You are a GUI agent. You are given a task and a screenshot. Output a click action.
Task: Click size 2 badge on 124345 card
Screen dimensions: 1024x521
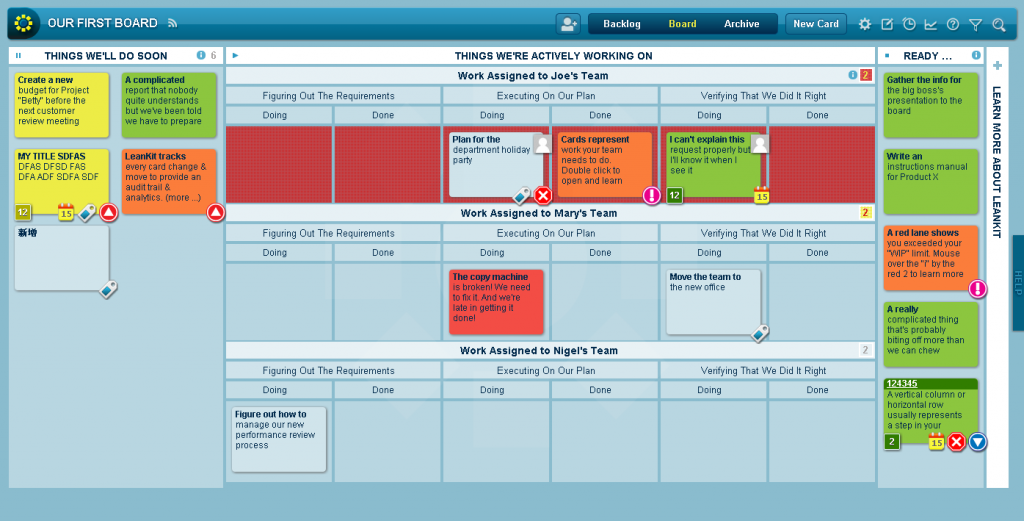892,441
